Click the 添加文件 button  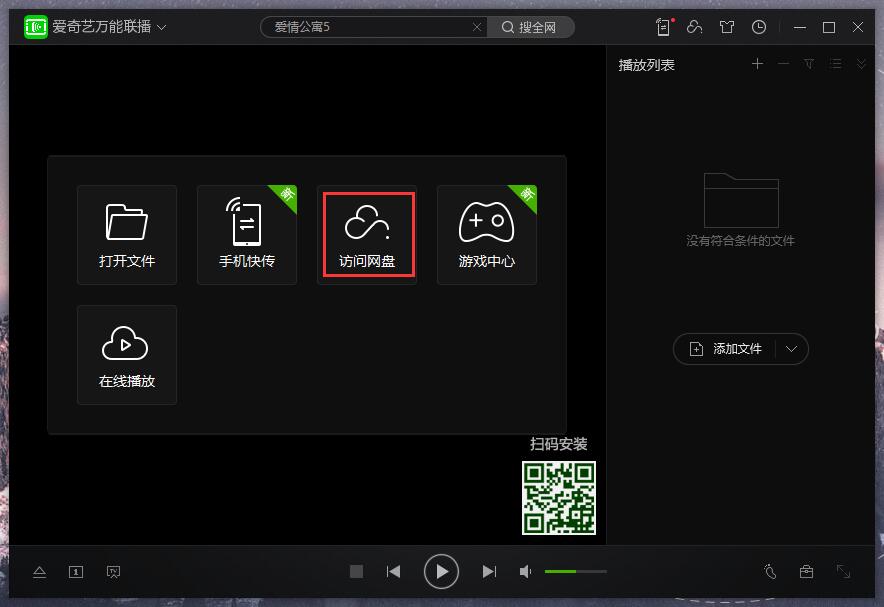pos(727,349)
